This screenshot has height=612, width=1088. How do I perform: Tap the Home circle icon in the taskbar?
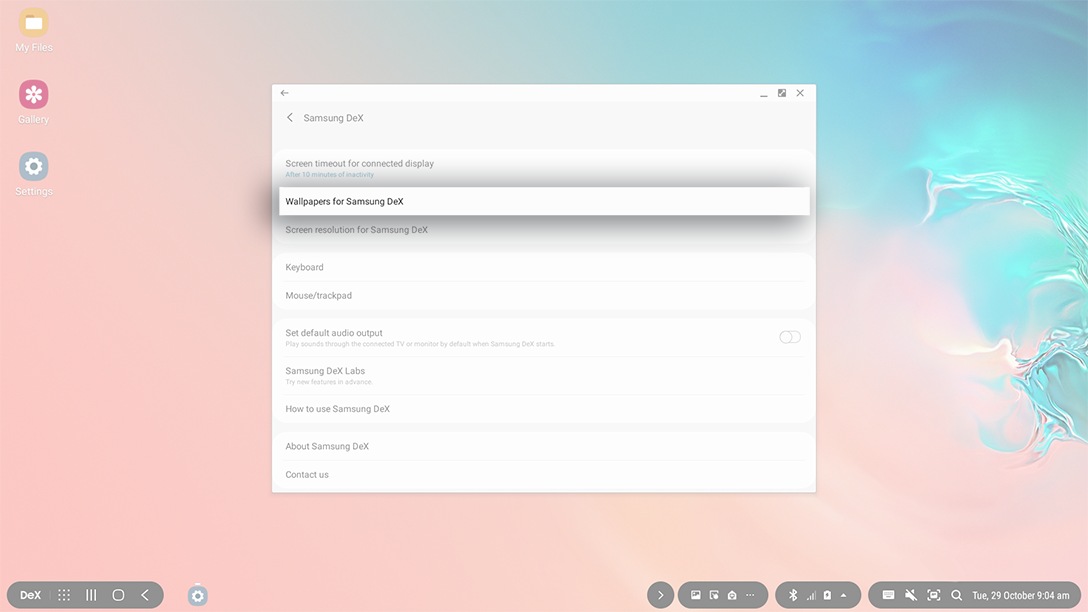118,595
